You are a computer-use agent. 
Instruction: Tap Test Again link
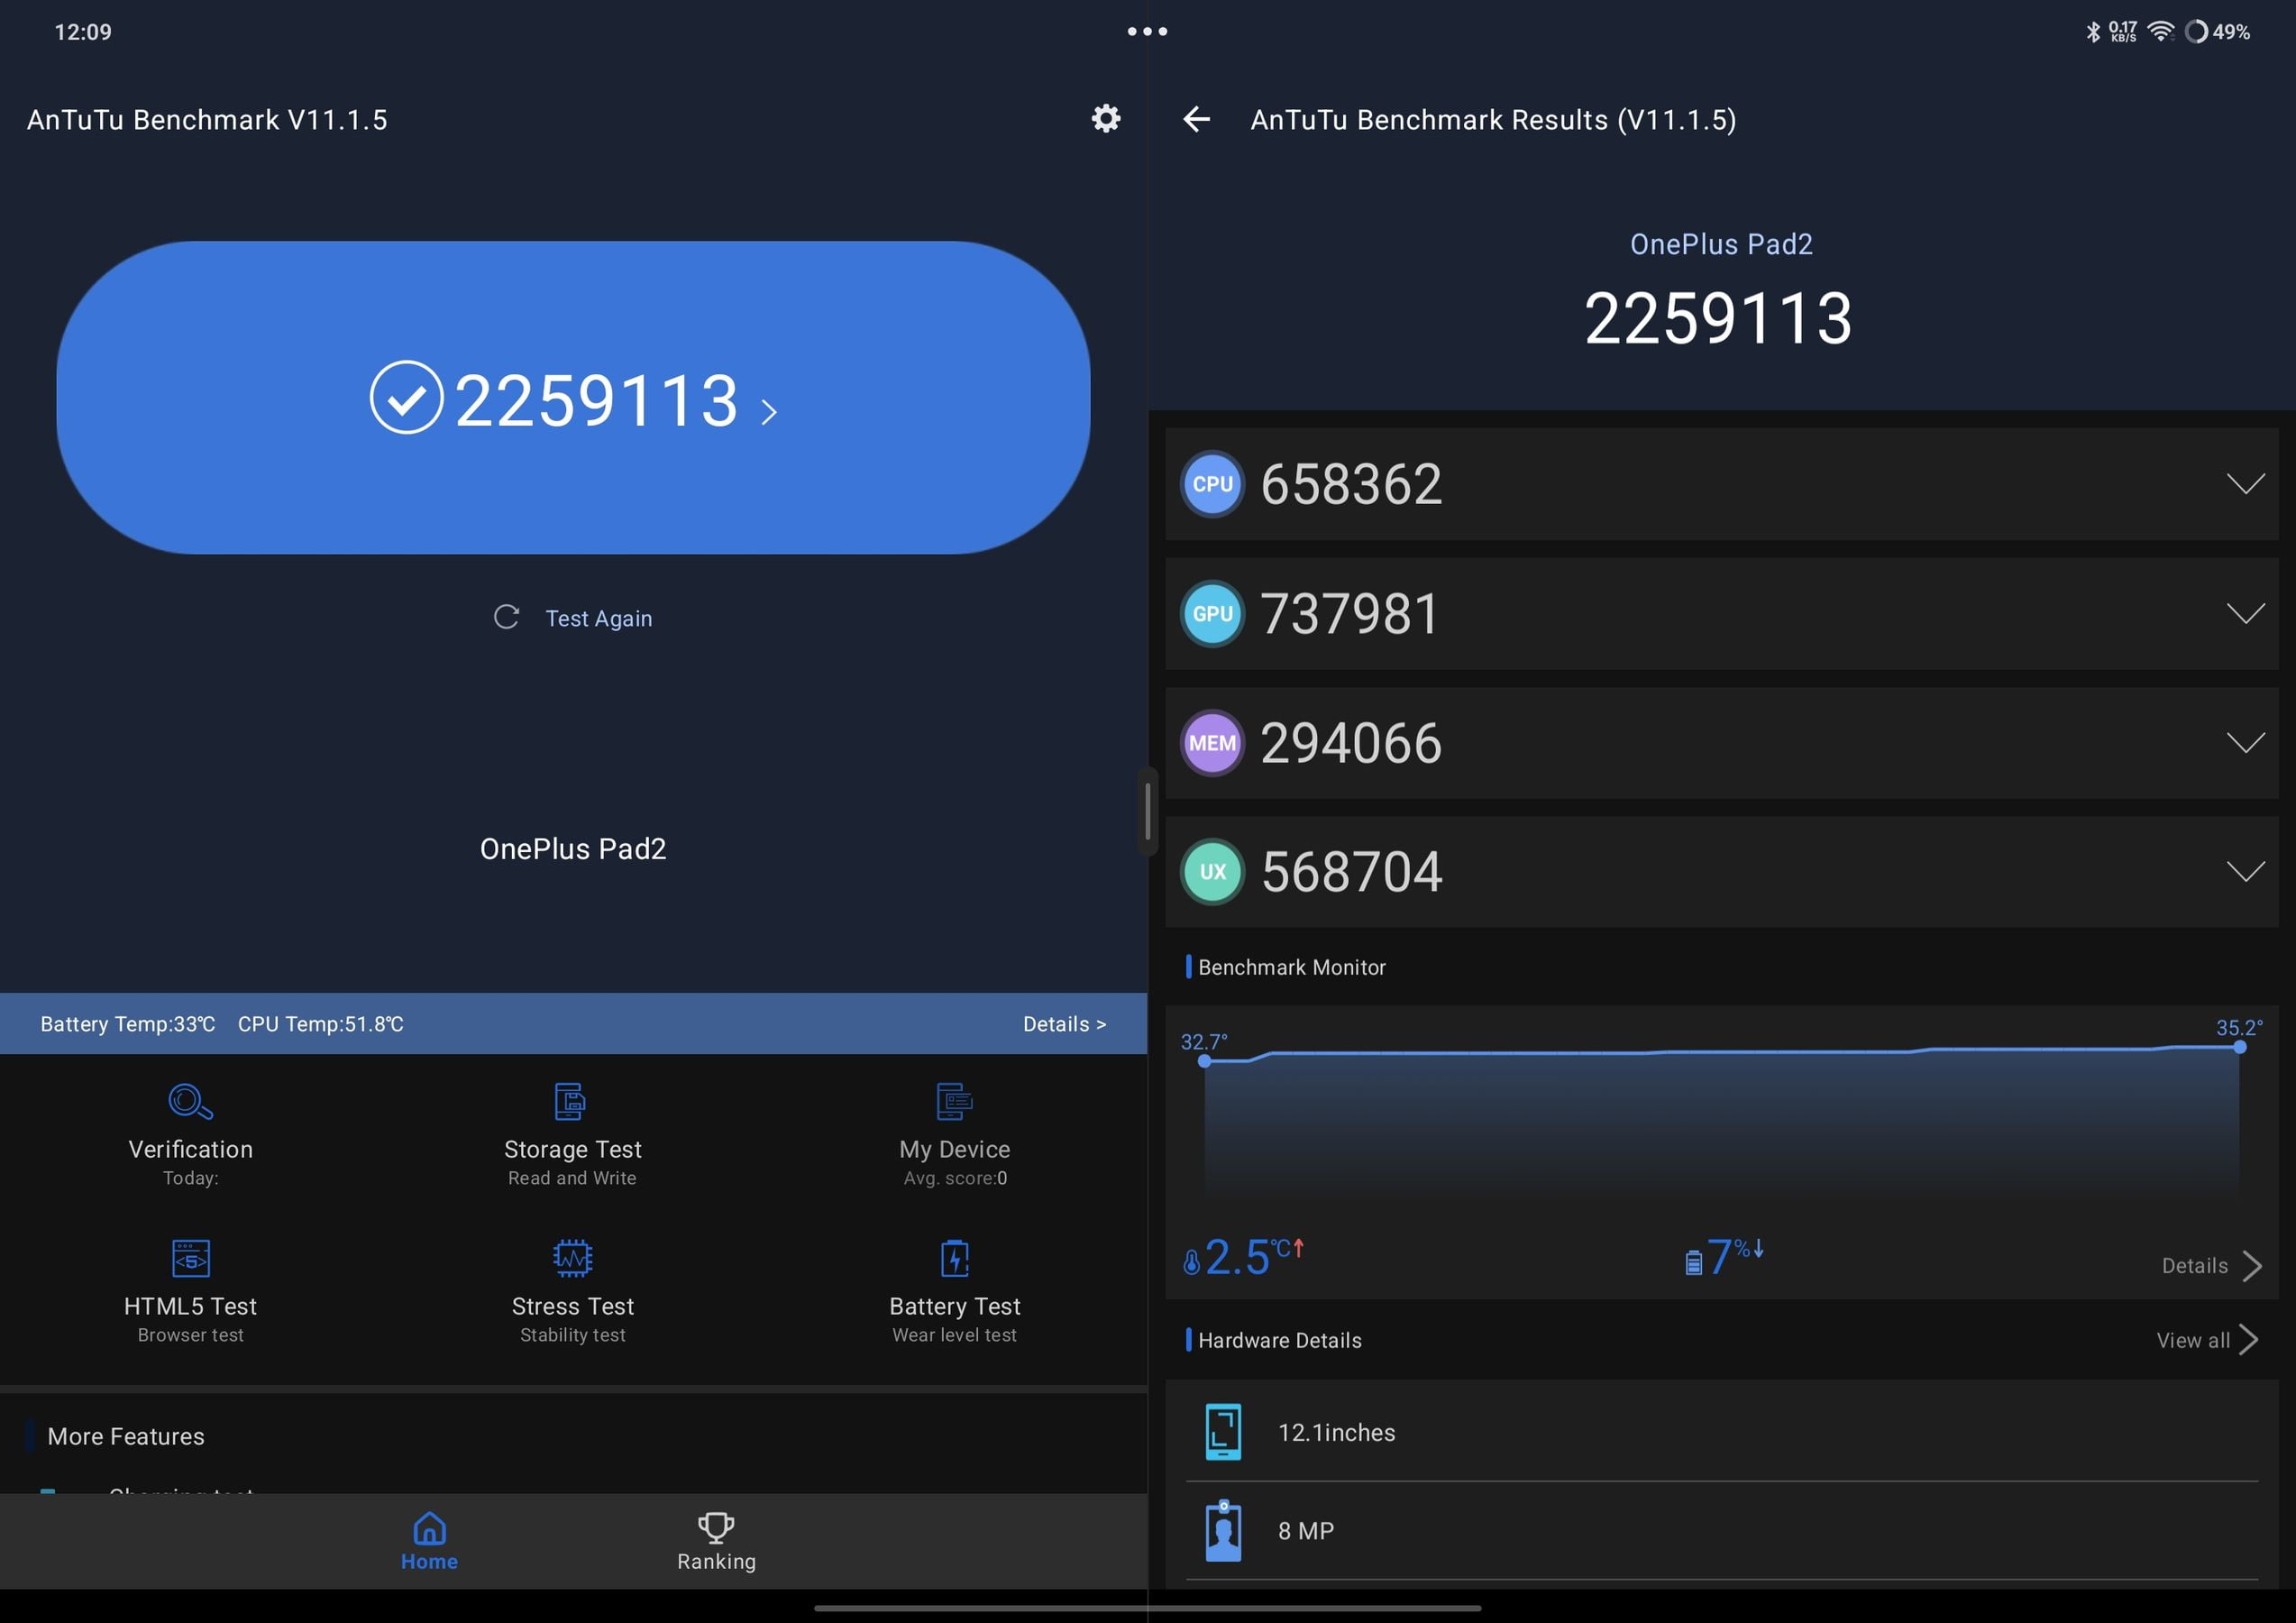(598, 618)
